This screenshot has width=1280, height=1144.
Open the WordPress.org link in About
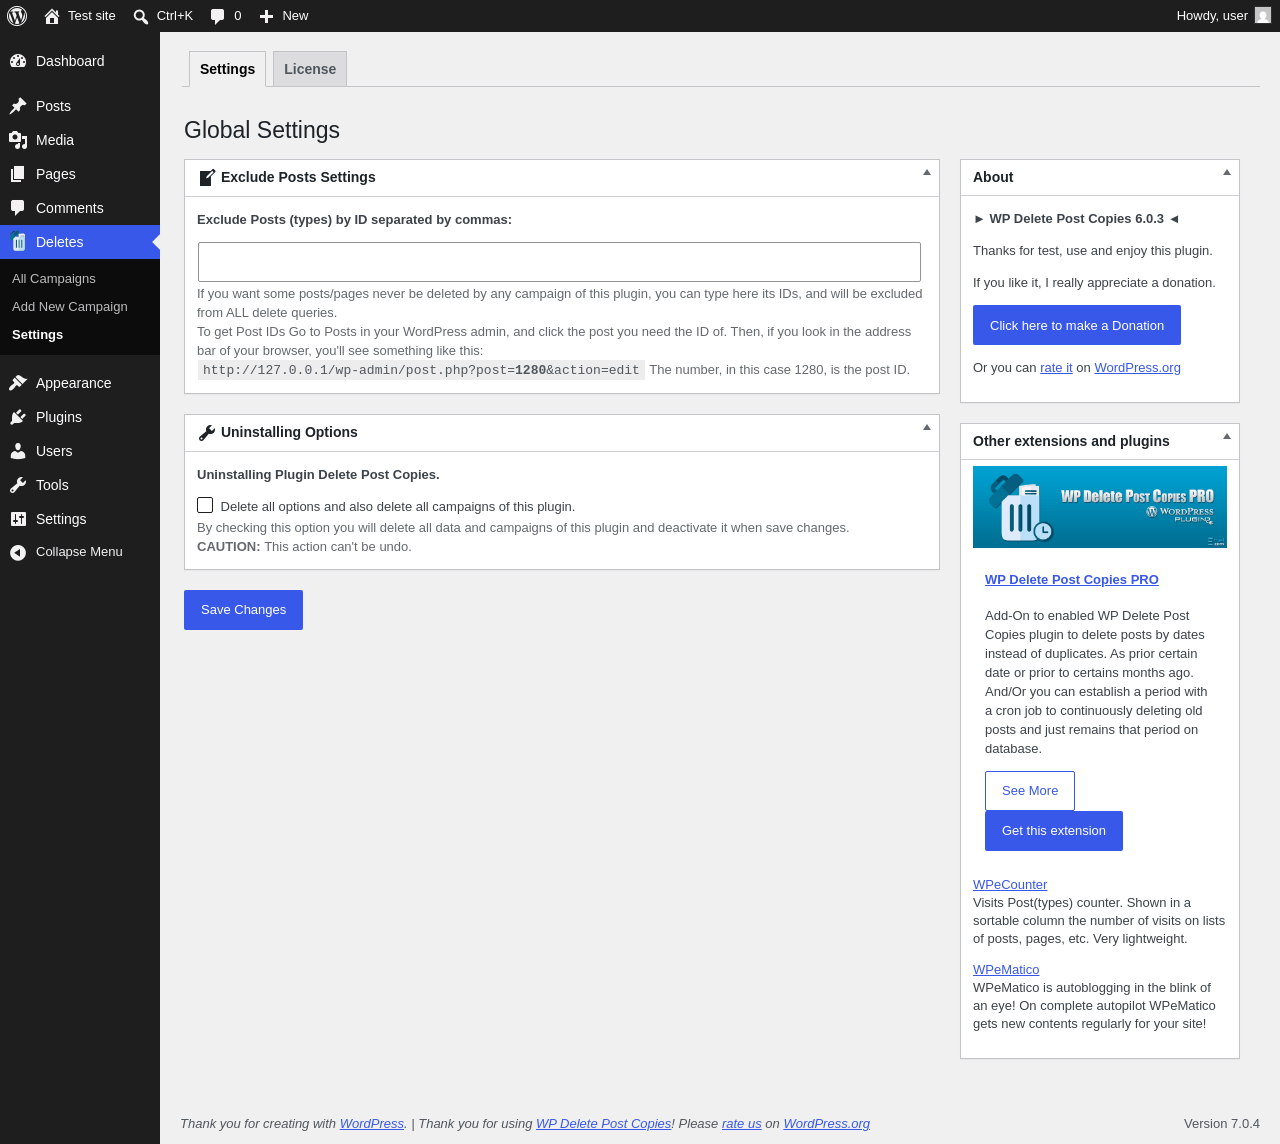click(1137, 368)
